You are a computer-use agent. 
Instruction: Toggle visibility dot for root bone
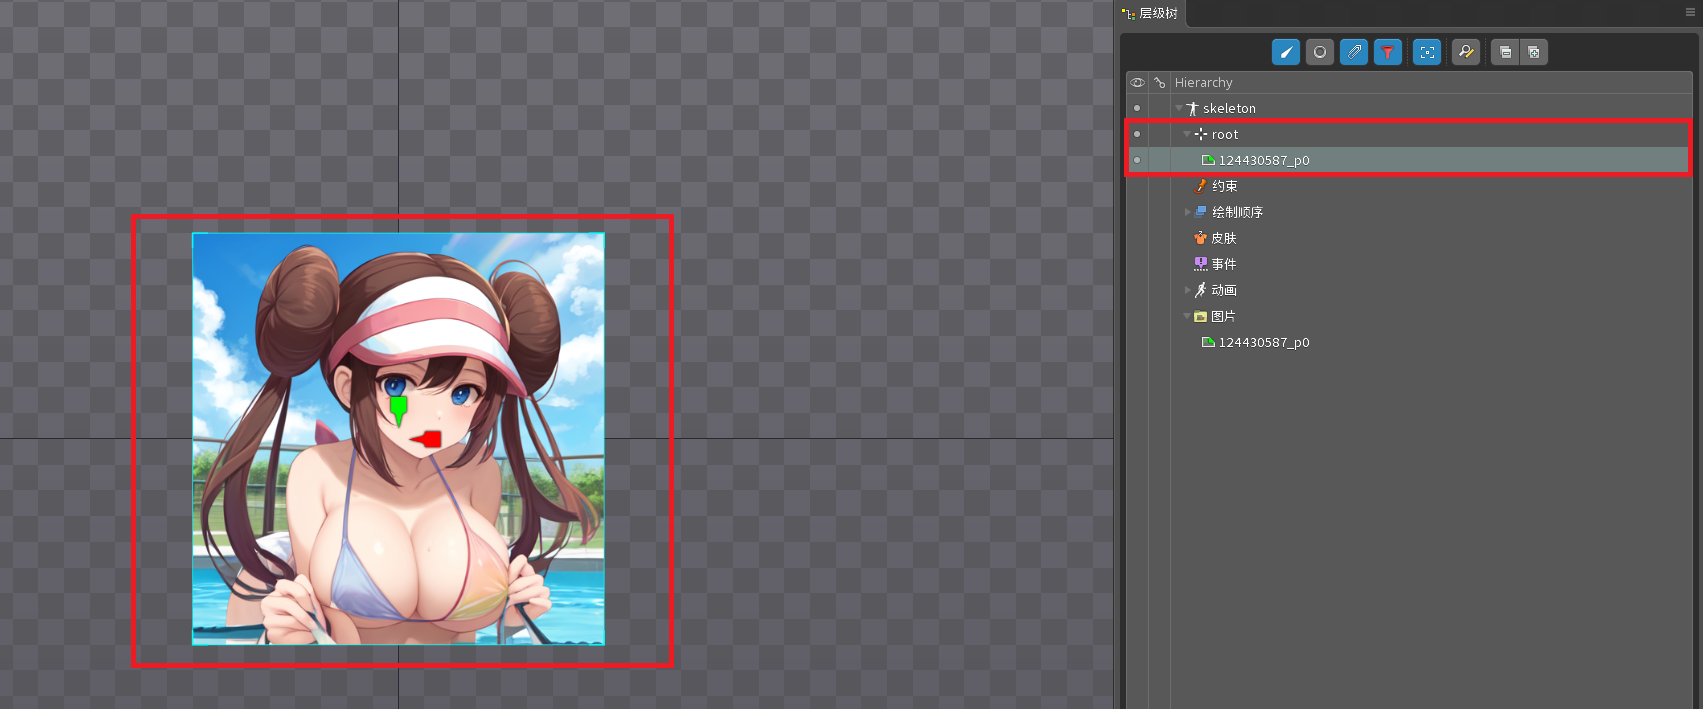(x=1137, y=134)
